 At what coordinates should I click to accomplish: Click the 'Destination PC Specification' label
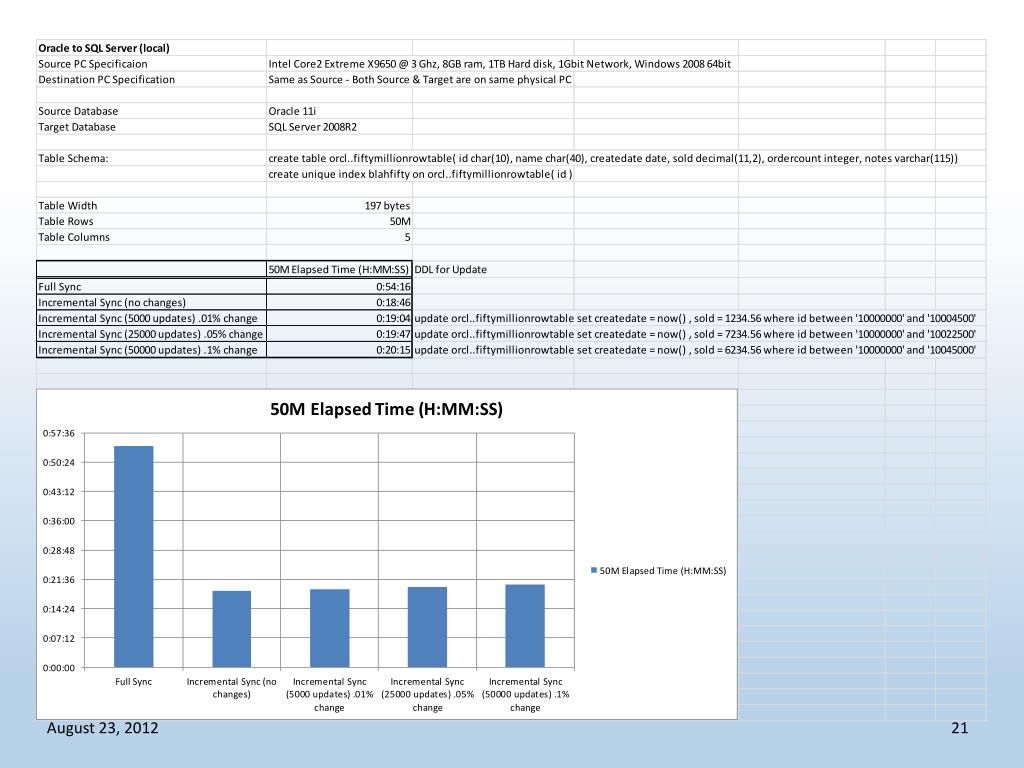click(x=106, y=80)
